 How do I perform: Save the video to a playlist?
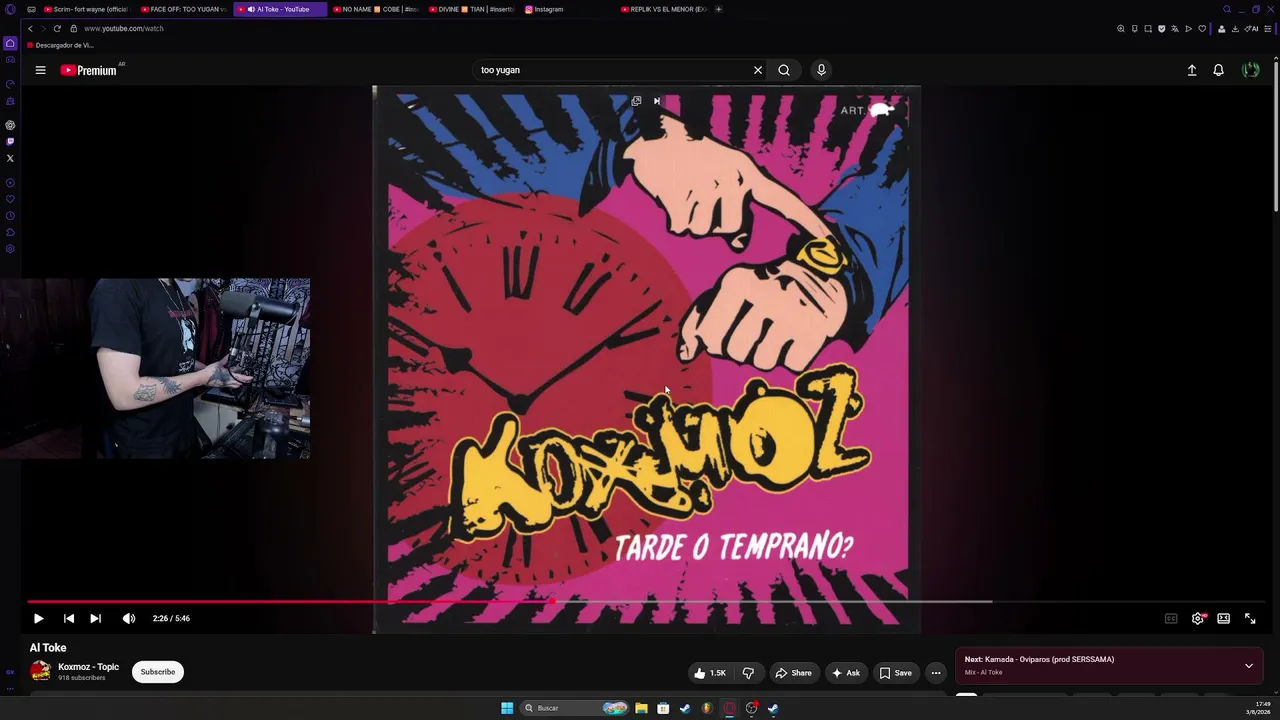(x=895, y=673)
